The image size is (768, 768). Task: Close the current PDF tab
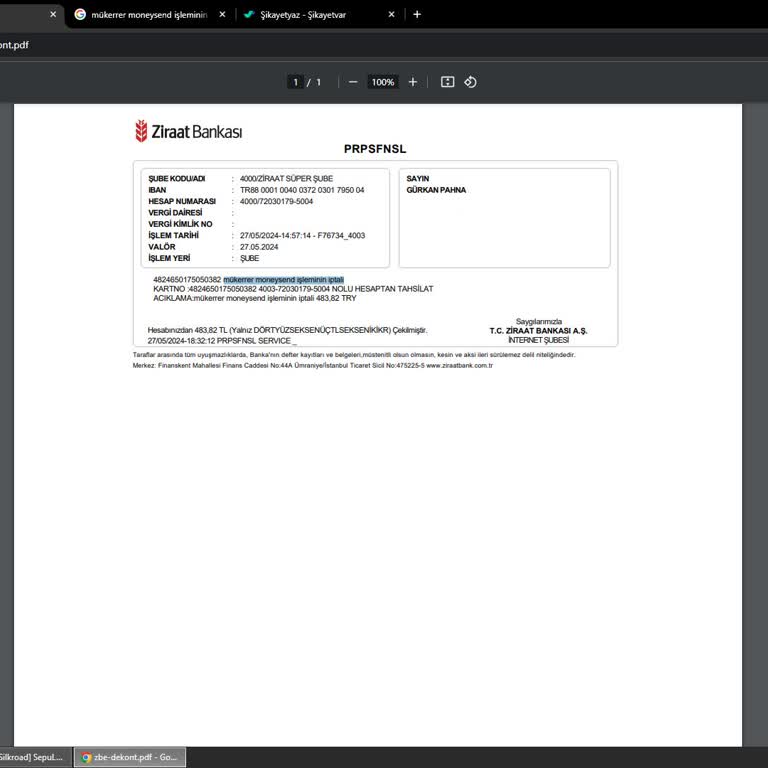pyautogui.click(x=53, y=15)
